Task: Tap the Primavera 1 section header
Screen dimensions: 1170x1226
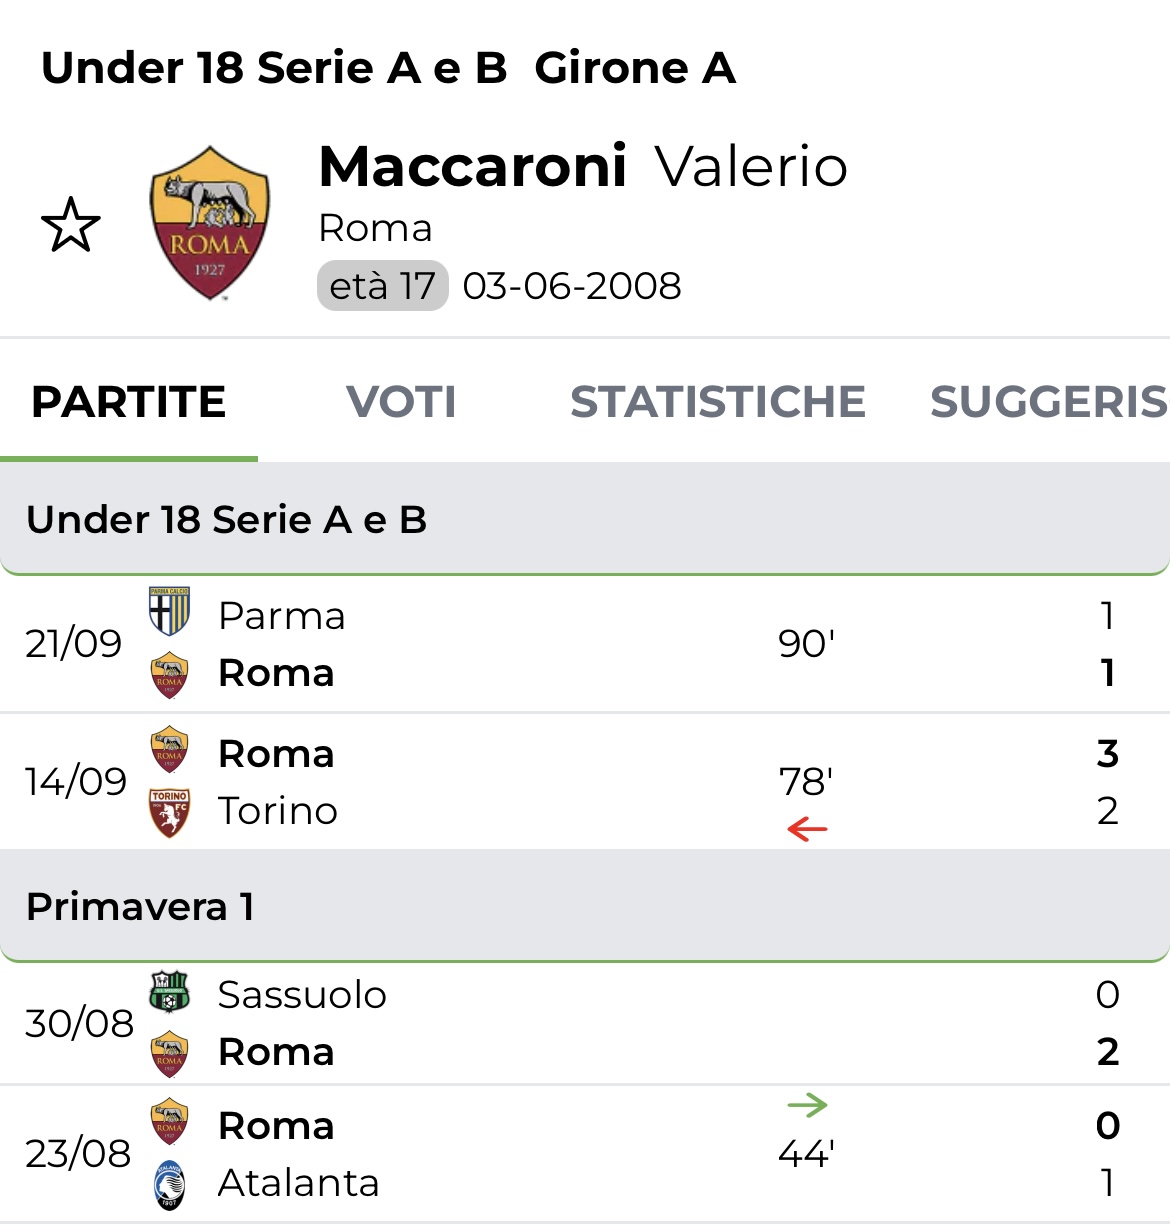Action: 585,907
